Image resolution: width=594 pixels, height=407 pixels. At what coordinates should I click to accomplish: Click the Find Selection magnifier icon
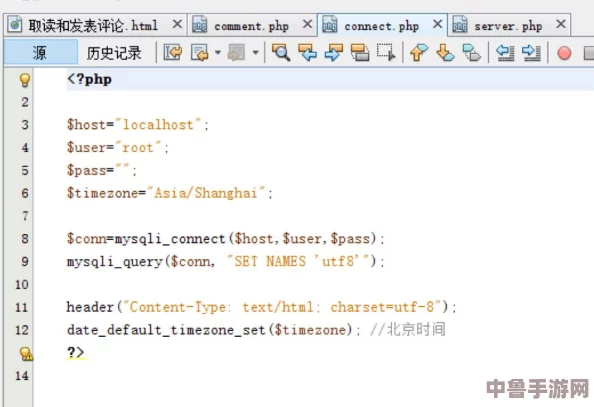click(x=281, y=52)
